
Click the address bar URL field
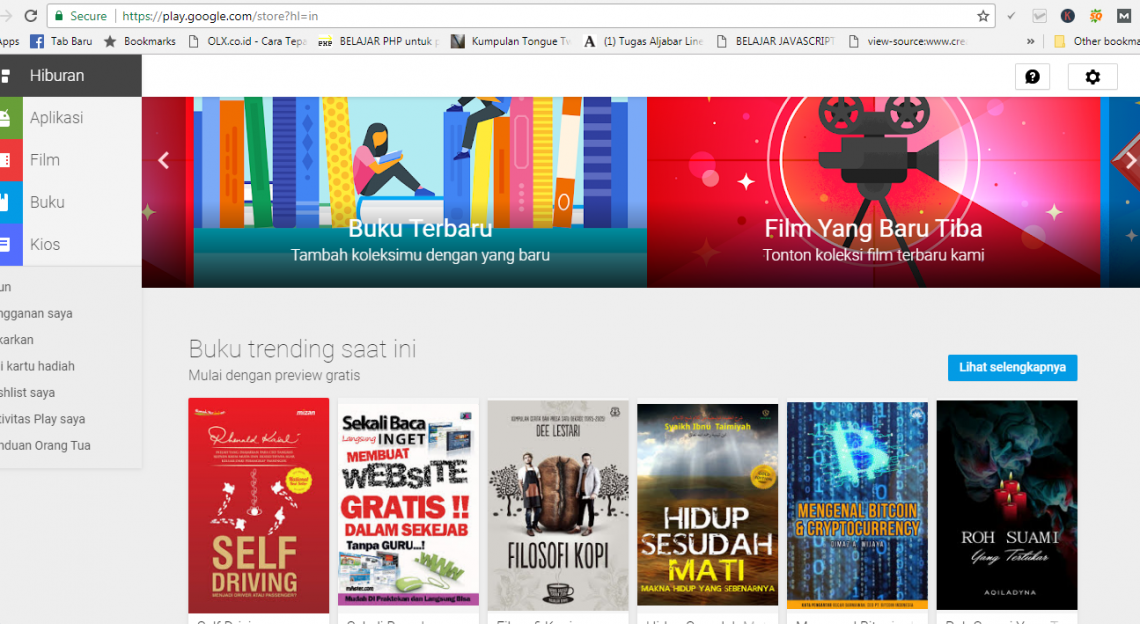click(540, 16)
